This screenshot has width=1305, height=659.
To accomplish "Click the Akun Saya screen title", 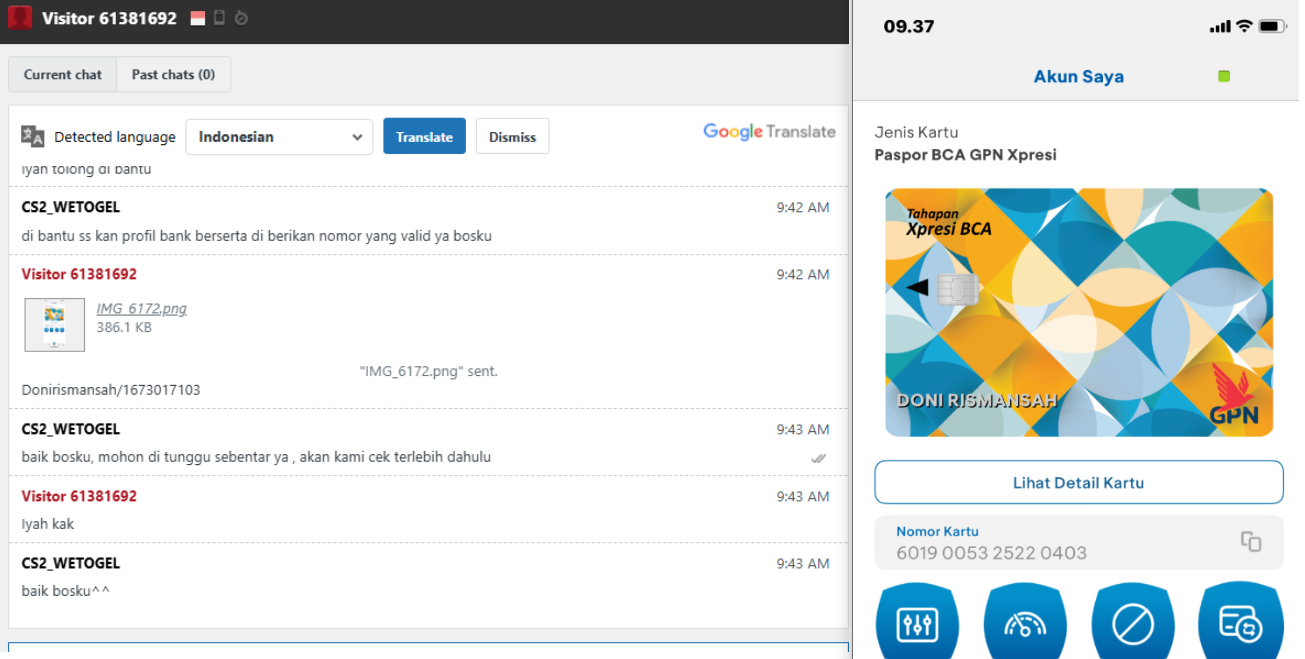I will [x=1078, y=76].
